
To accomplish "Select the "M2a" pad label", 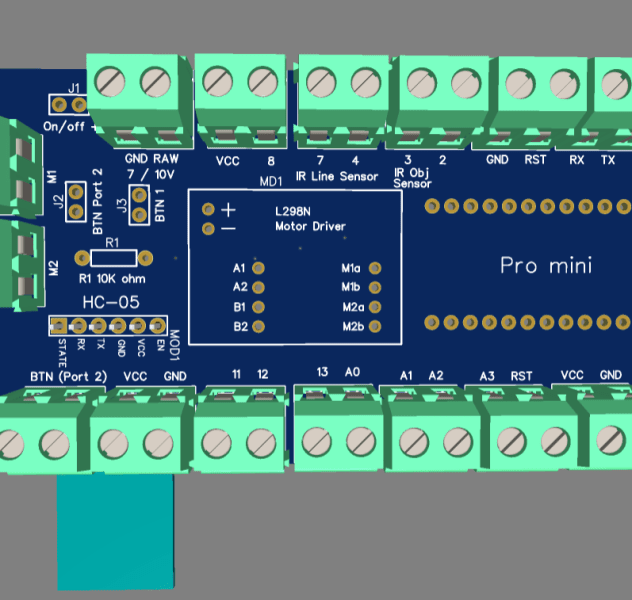I will coord(353,307).
